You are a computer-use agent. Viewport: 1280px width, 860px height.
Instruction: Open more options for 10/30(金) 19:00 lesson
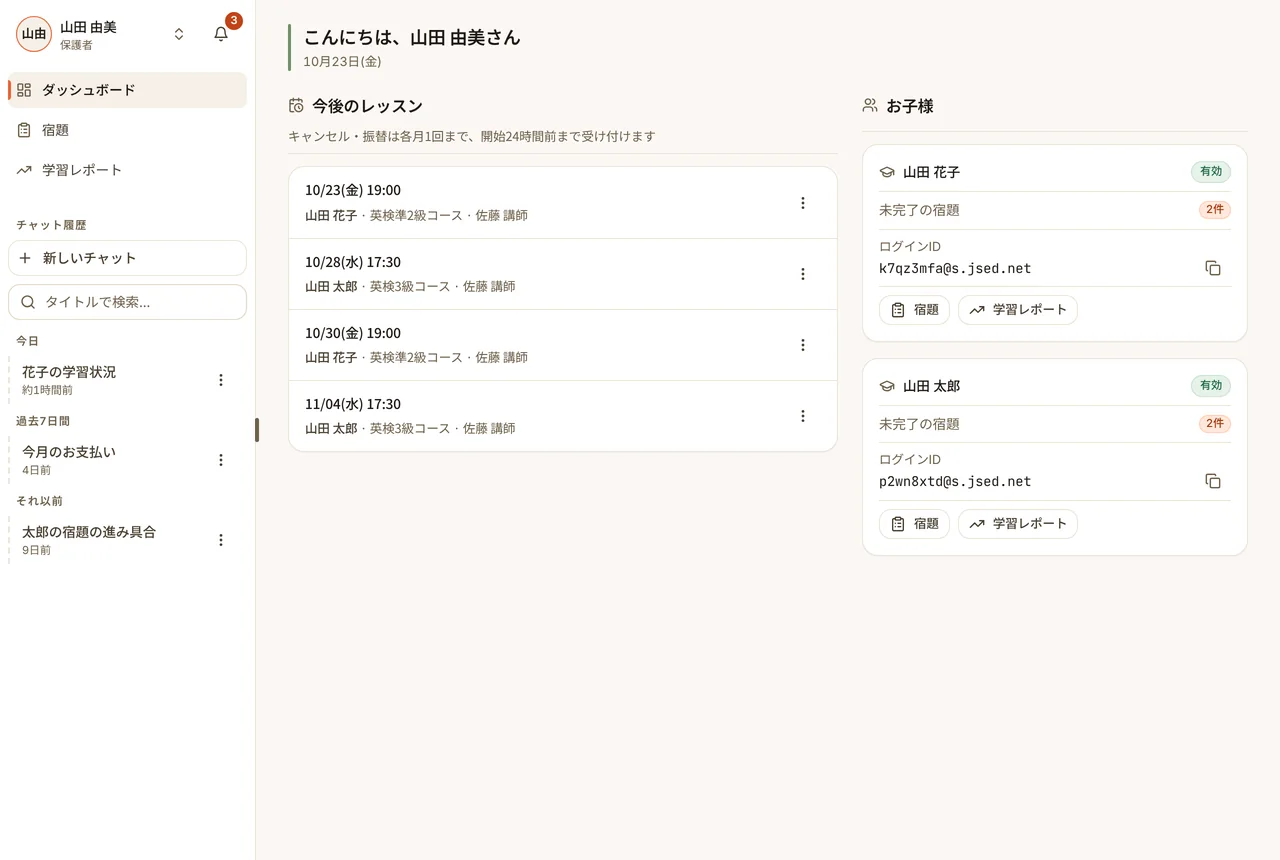click(x=802, y=345)
